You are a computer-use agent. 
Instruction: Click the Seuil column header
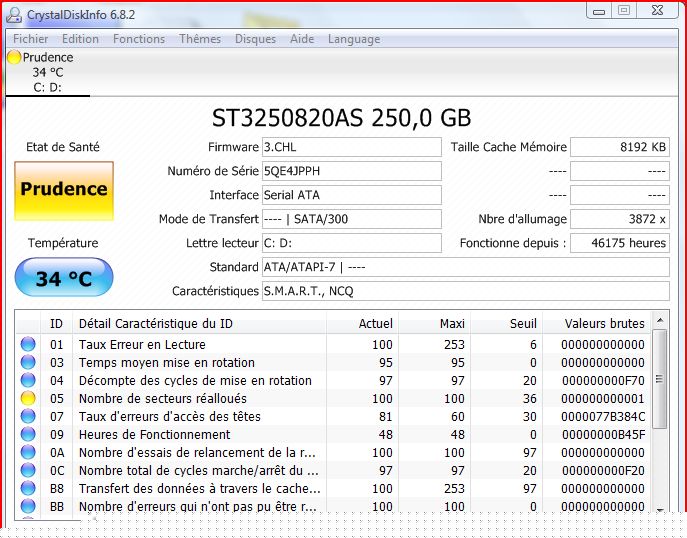pos(506,324)
